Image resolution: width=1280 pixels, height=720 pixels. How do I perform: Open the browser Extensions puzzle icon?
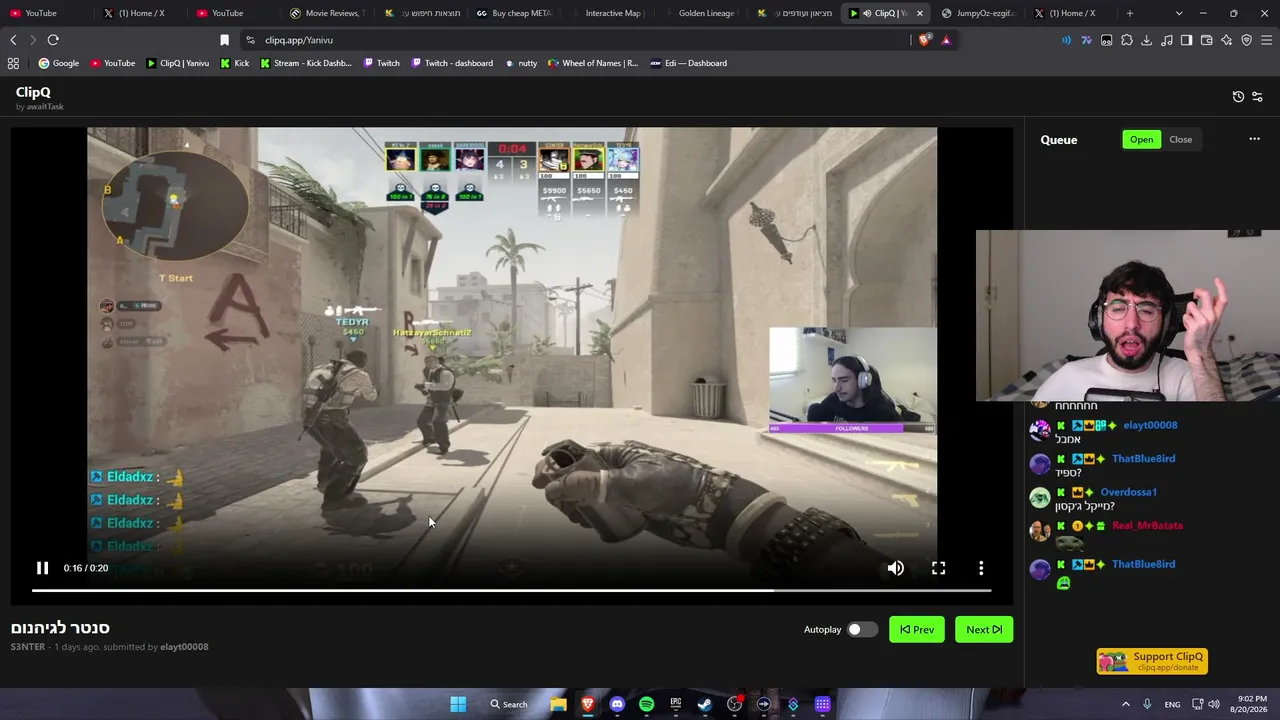1127,40
